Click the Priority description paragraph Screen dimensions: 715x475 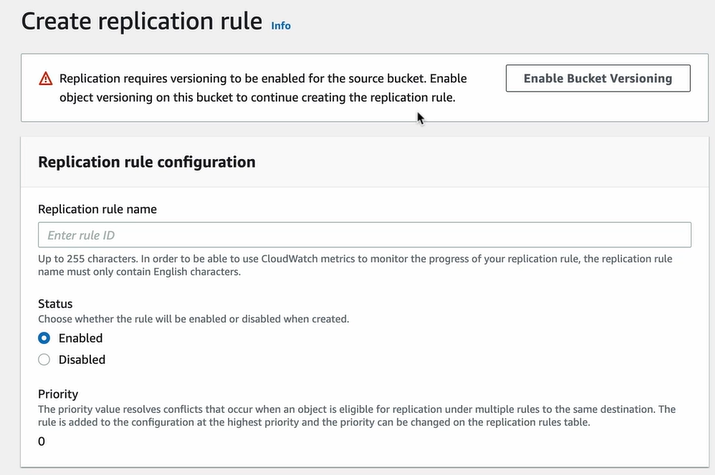(x=357, y=416)
